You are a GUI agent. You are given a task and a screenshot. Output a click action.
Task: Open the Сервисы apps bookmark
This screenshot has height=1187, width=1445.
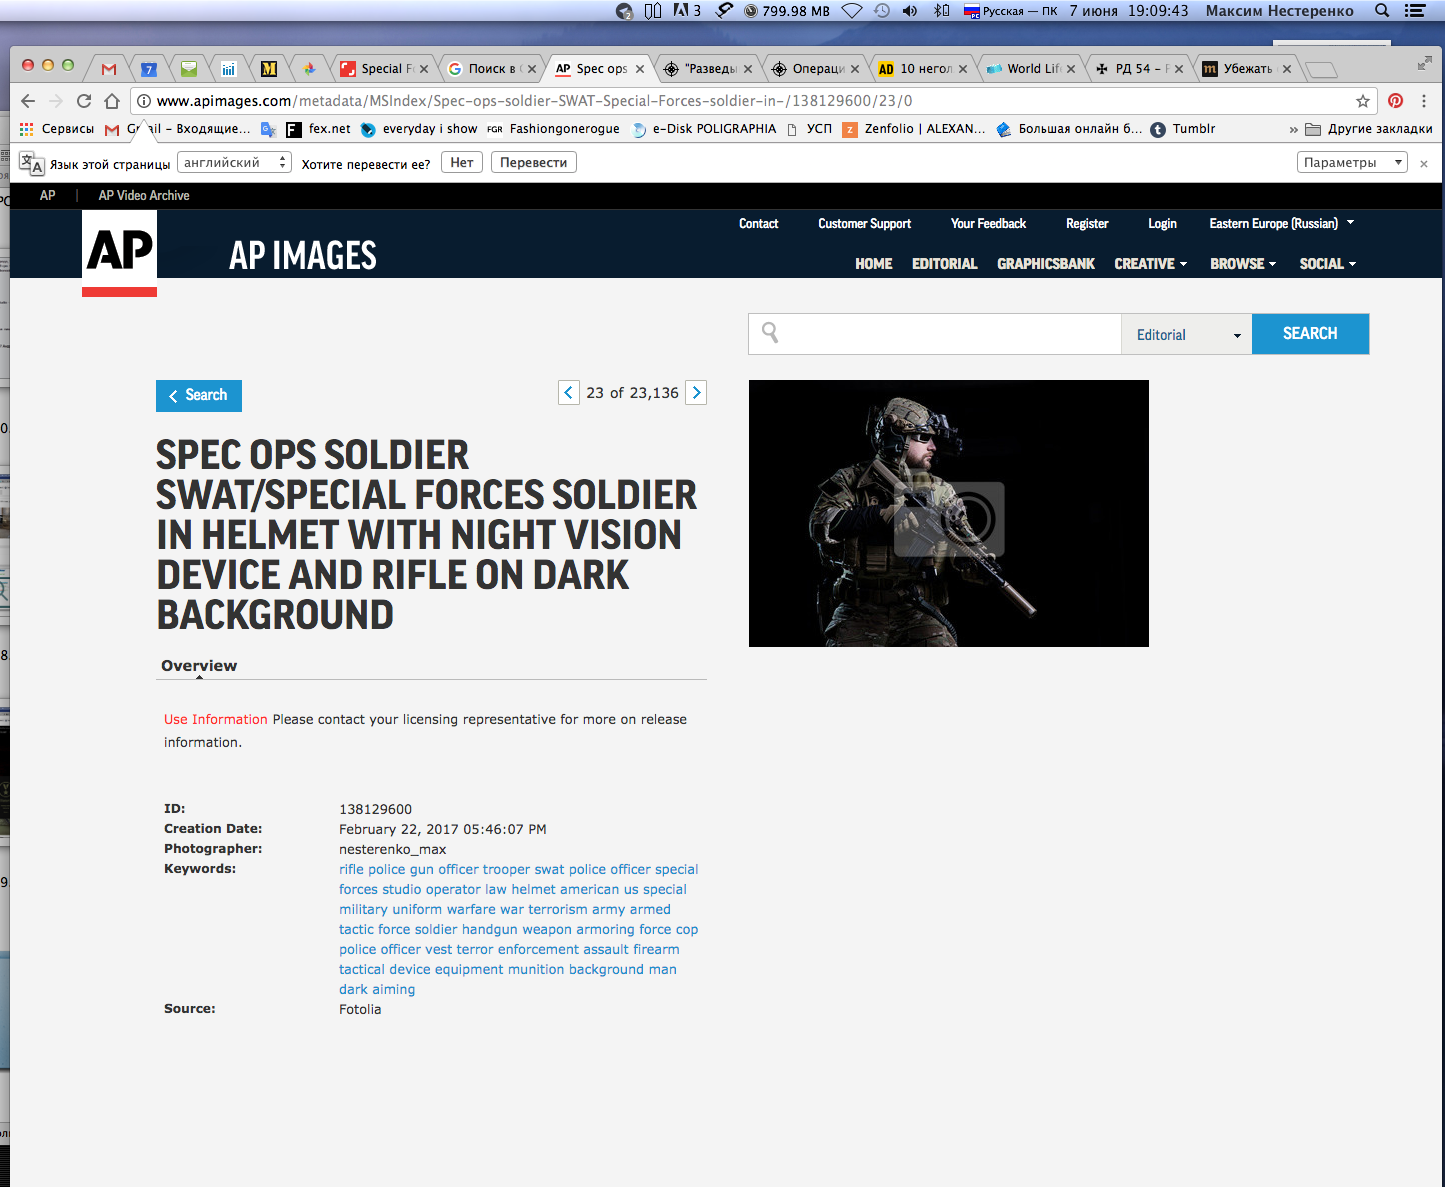click(x=57, y=129)
